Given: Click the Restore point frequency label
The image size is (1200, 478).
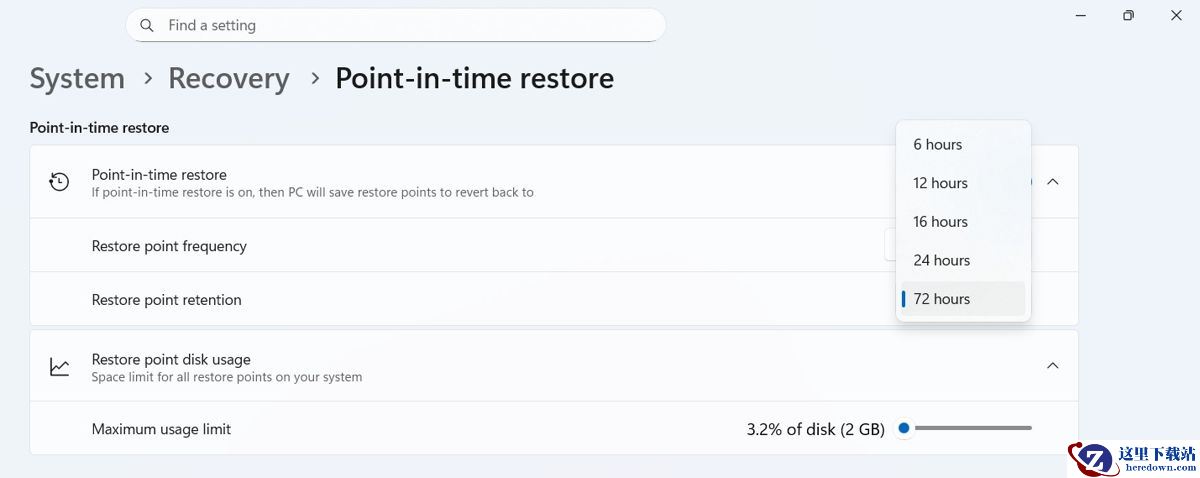Looking at the screenshot, I should (169, 246).
